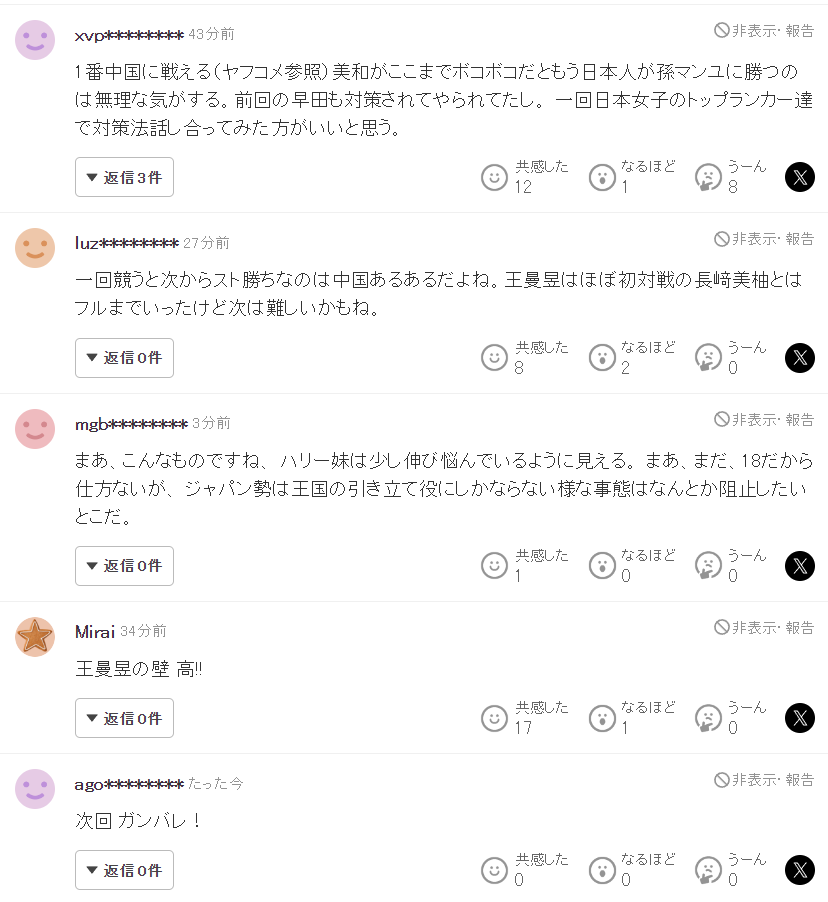
Task: Click 共感した smiley on xvp comment
Action: pyautogui.click(x=494, y=177)
